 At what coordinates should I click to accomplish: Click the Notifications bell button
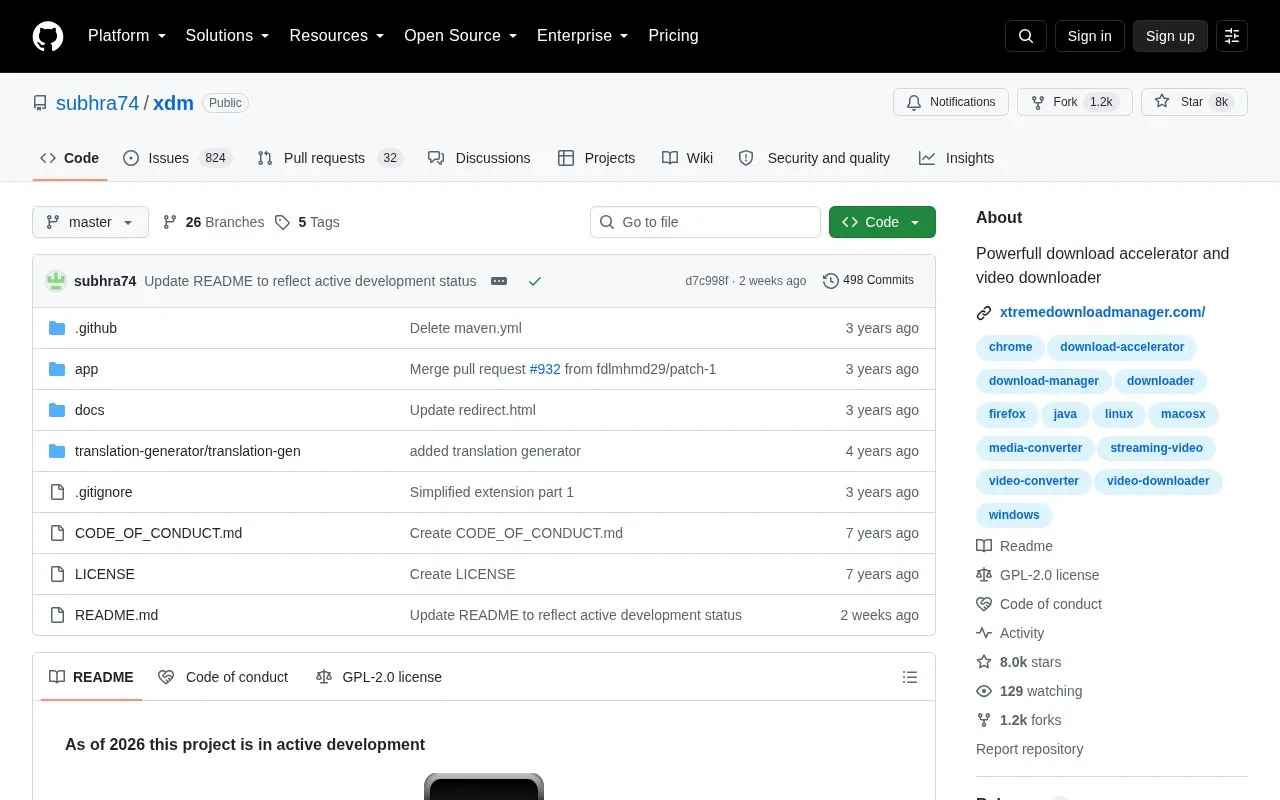tap(951, 102)
